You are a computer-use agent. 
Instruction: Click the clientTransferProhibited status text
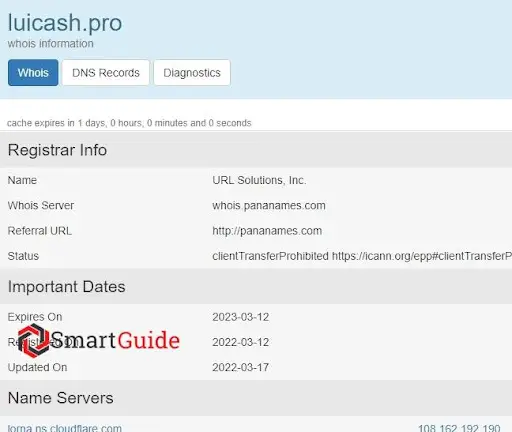(270, 256)
